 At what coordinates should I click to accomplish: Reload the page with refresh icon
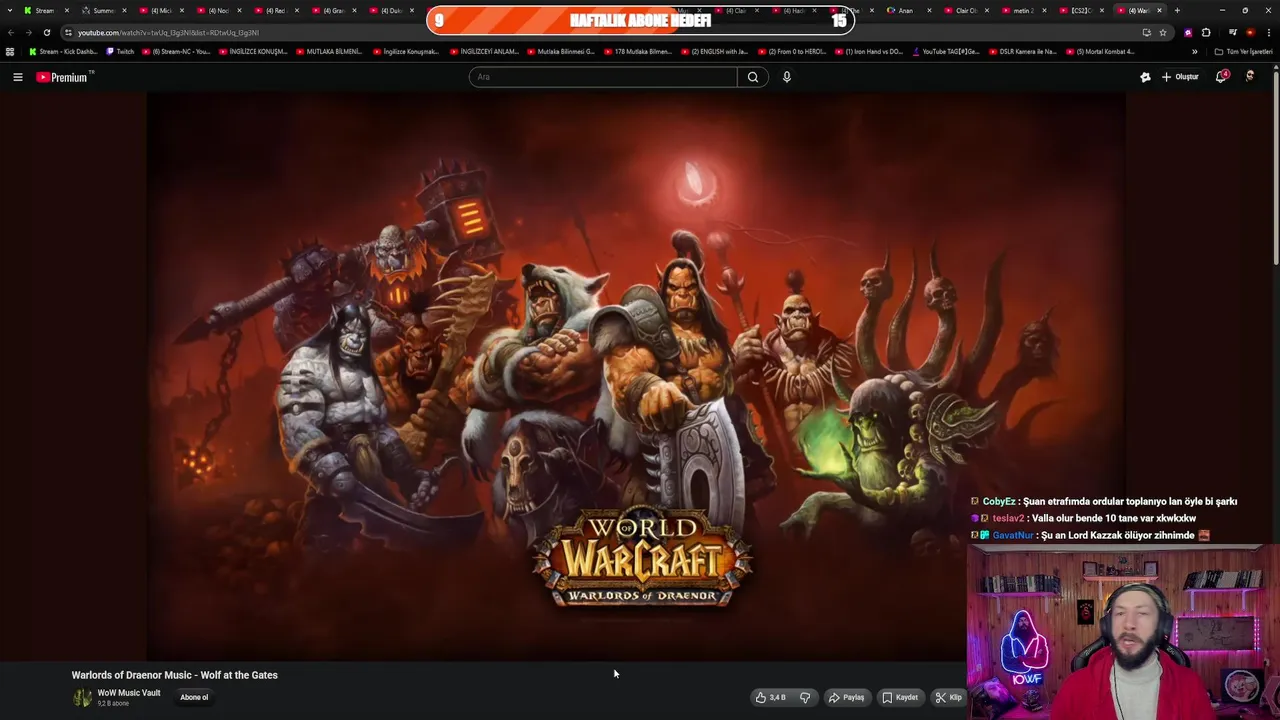point(46,32)
